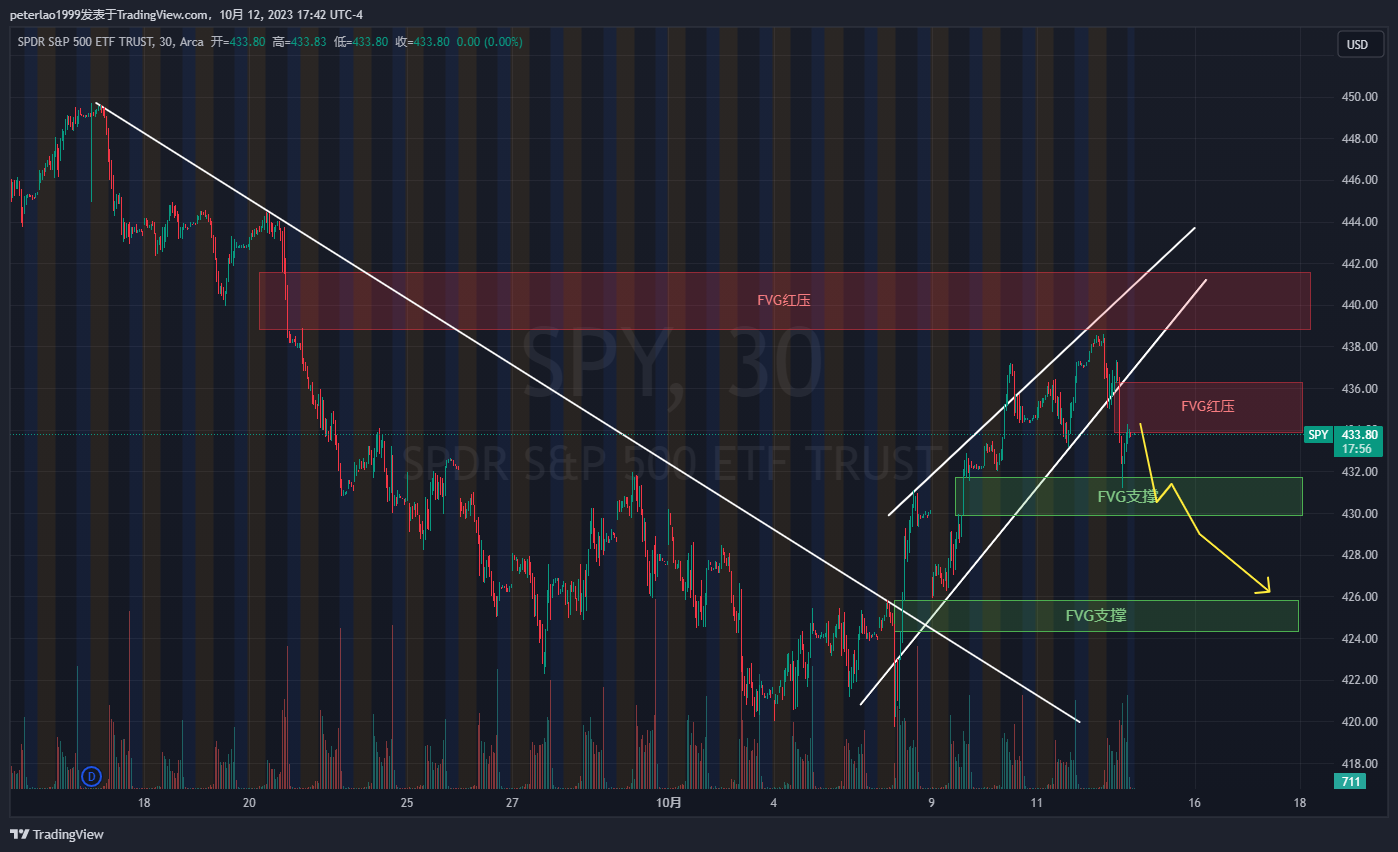This screenshot has width=1398, height=852.
Task: Click the 433.80 current price label
Action: pyautogui.click(x=1359, y=434)
